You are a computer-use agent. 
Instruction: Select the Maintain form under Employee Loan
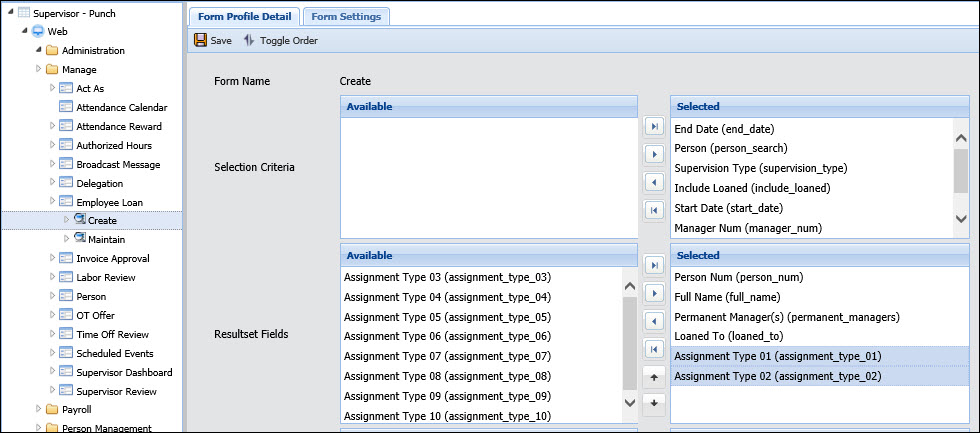[105, 239]
